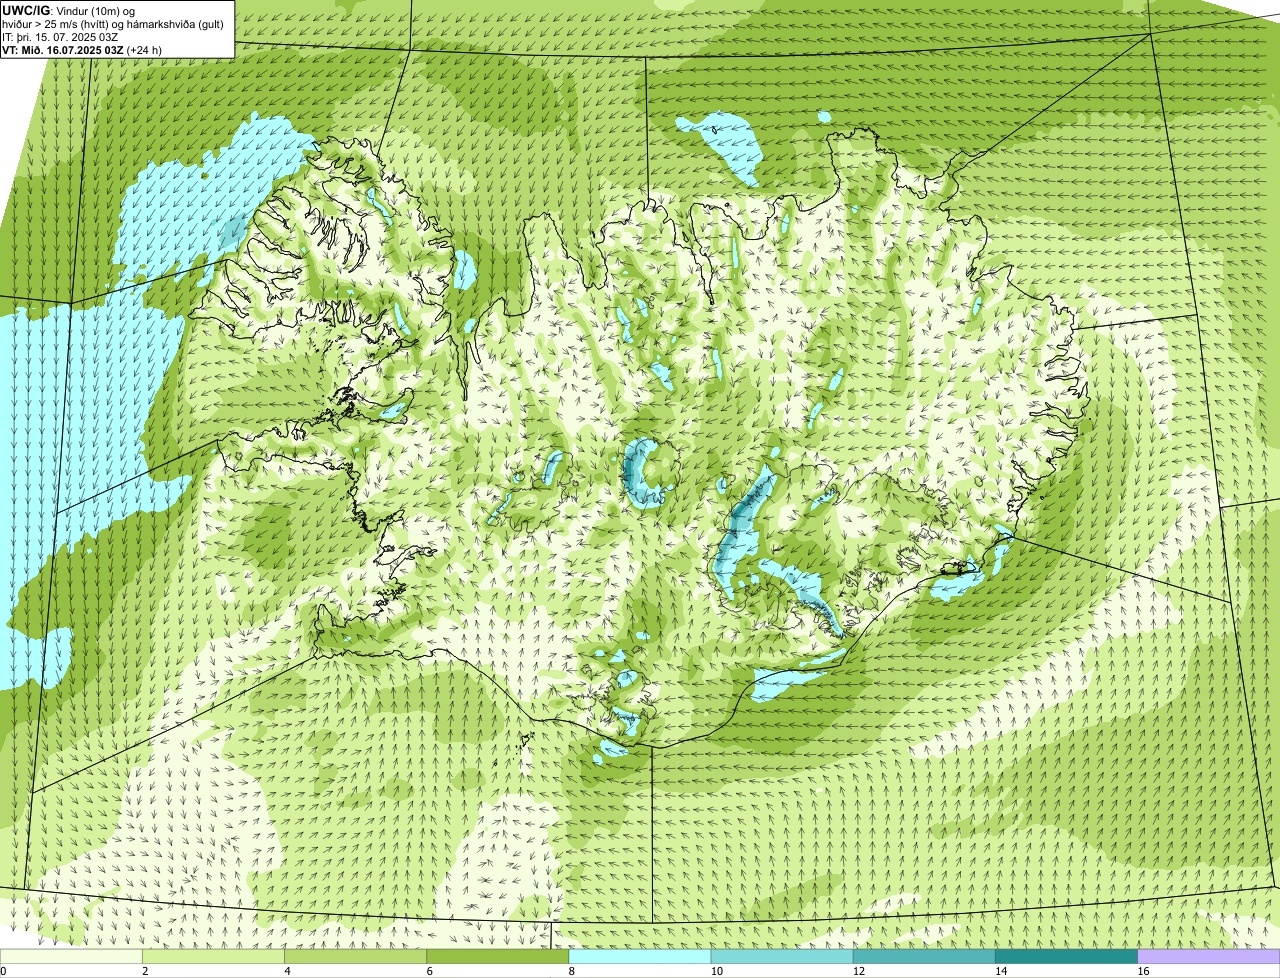Click the pale yellow 0–2 m/s legend color
The width and height of the screenshot is (1280, 978).
pos(71,956)
